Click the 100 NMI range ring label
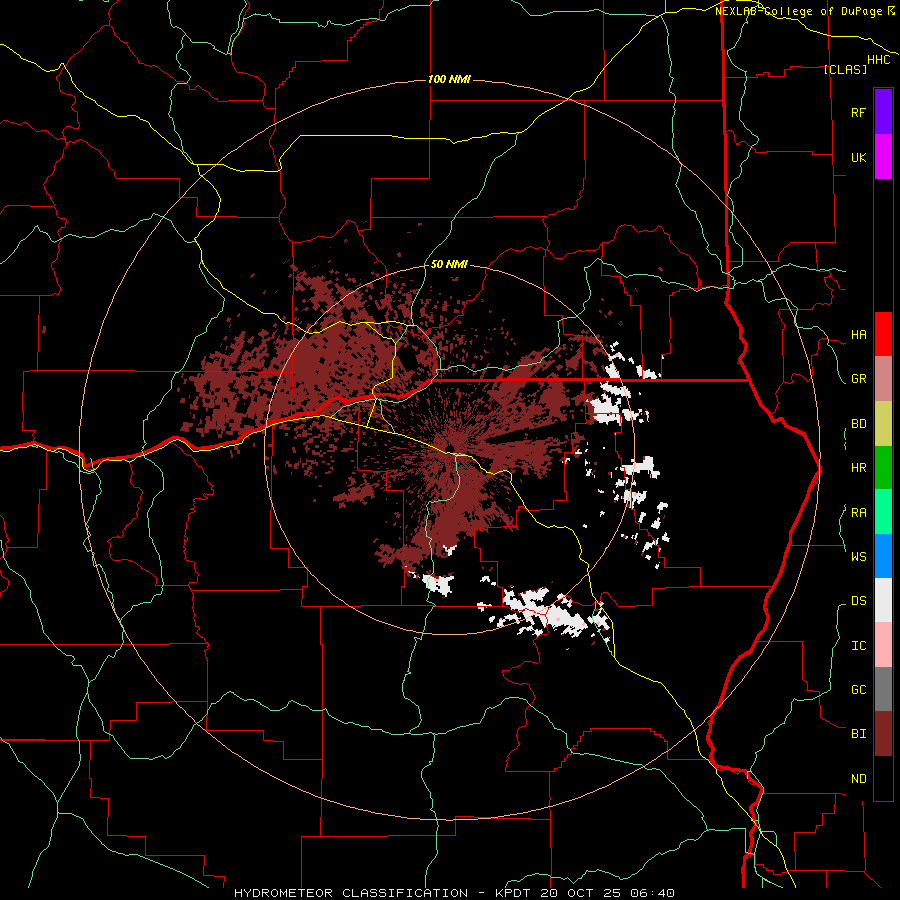Screen dimensions: 900x900 (x=449, y=79)
